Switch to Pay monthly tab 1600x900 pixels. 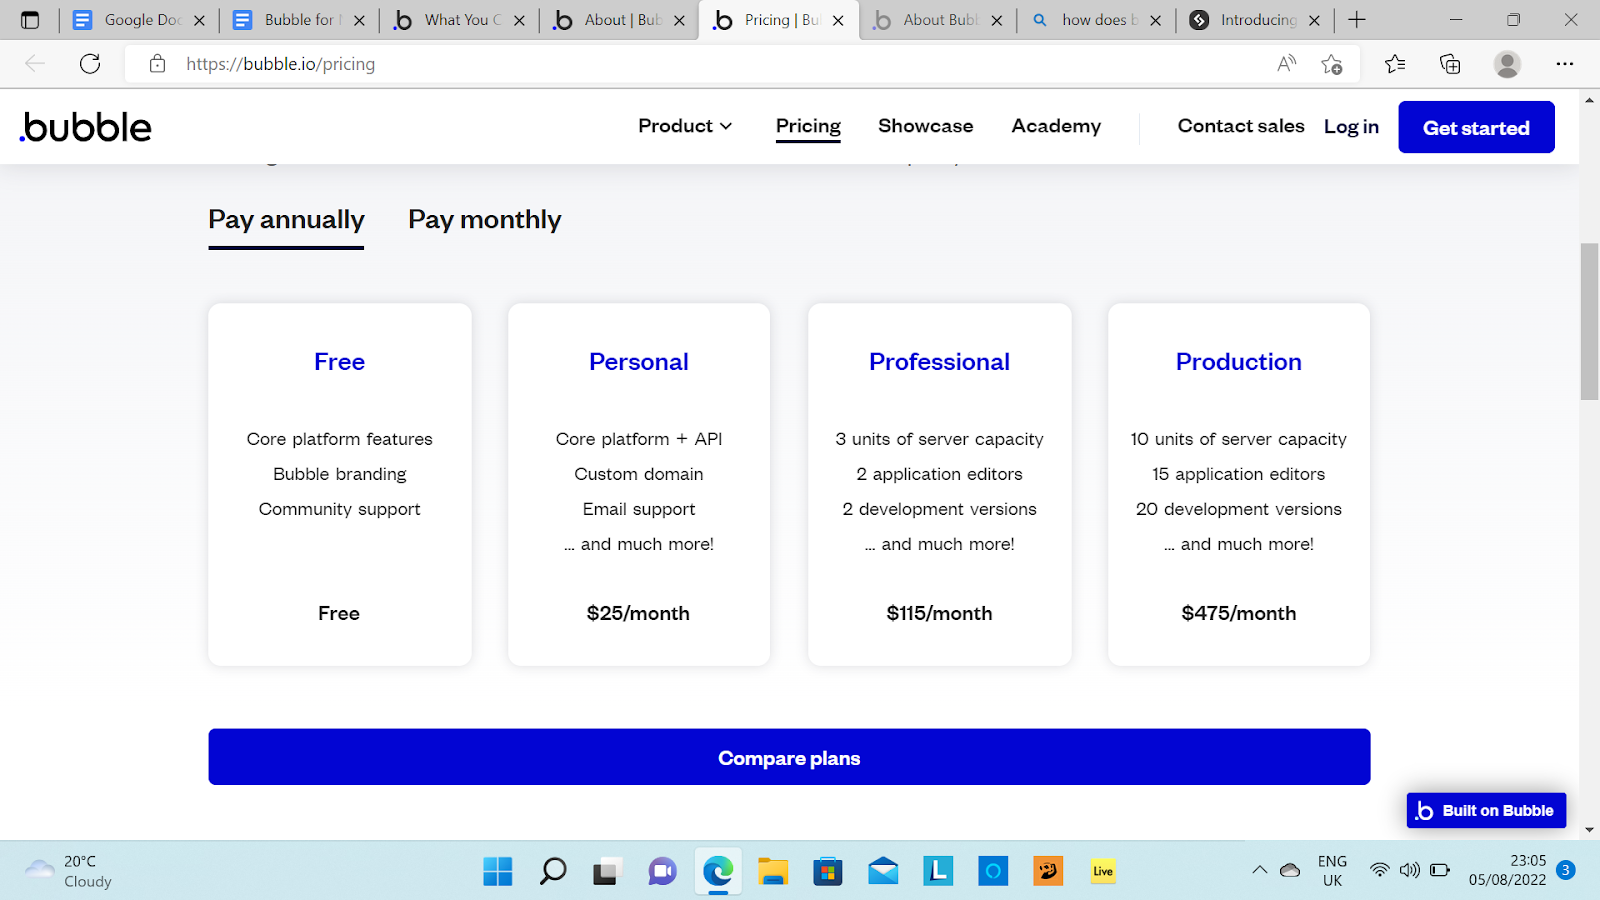coord(484,220)
